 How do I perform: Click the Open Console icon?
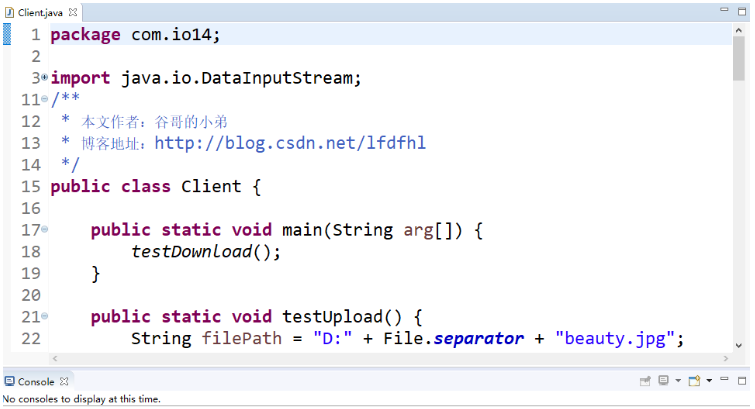tap(694, 382)
